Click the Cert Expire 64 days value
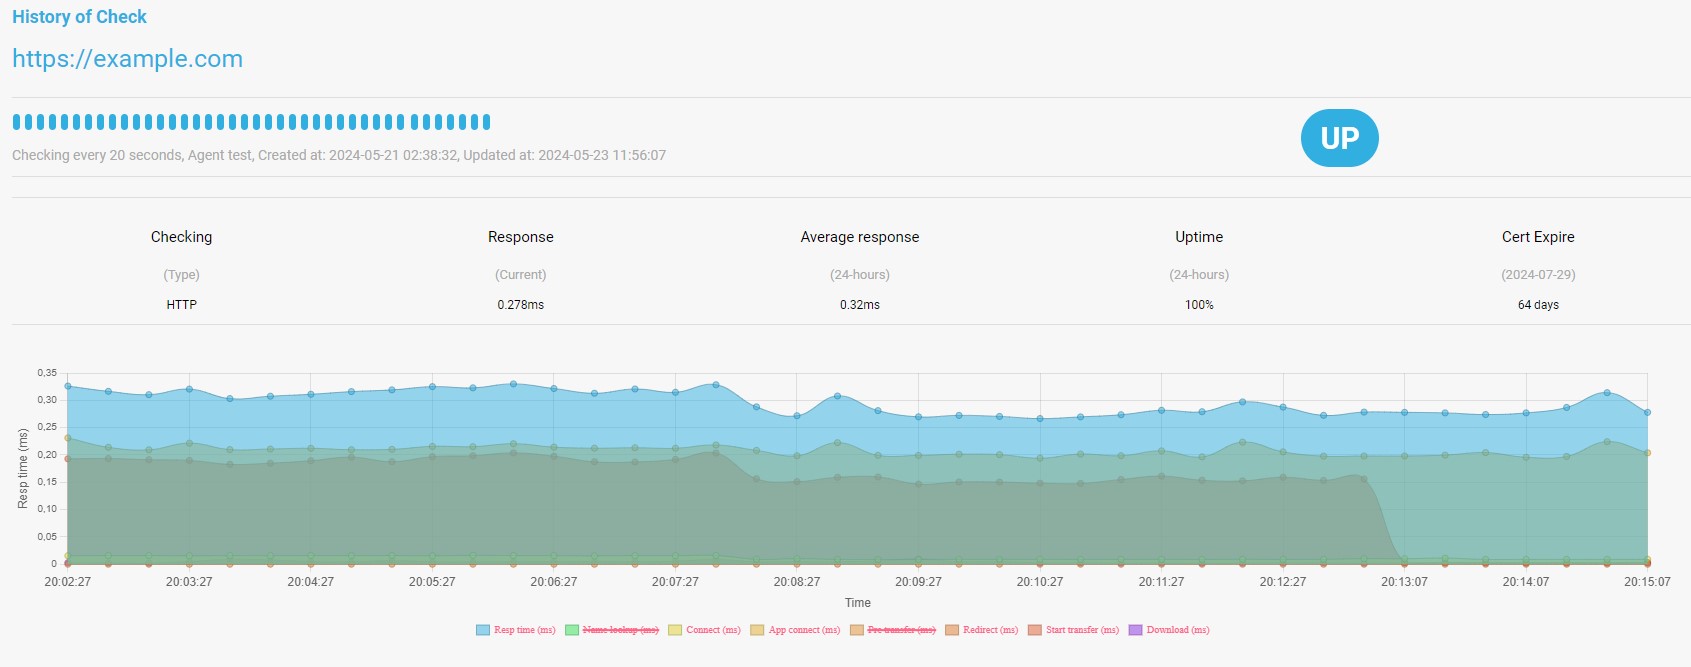1691x667 pixels. (1538, 305)
